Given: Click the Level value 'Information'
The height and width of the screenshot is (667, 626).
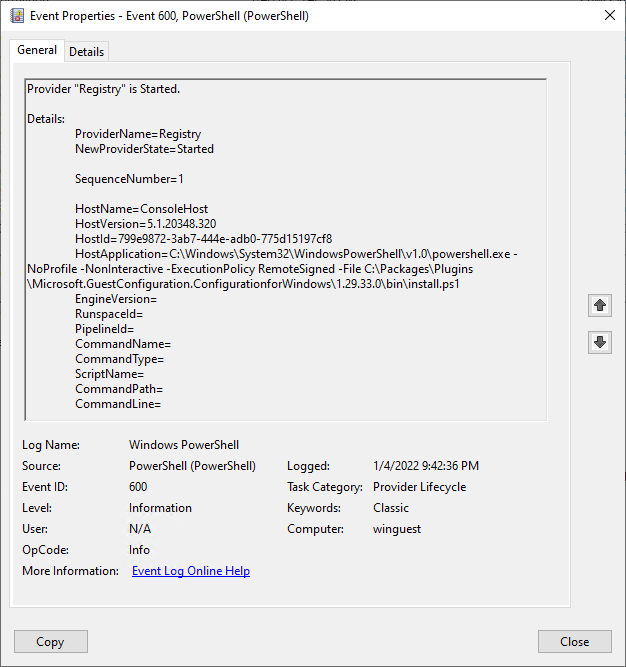Looking at the screenshot, I should (x=160, y=508).
